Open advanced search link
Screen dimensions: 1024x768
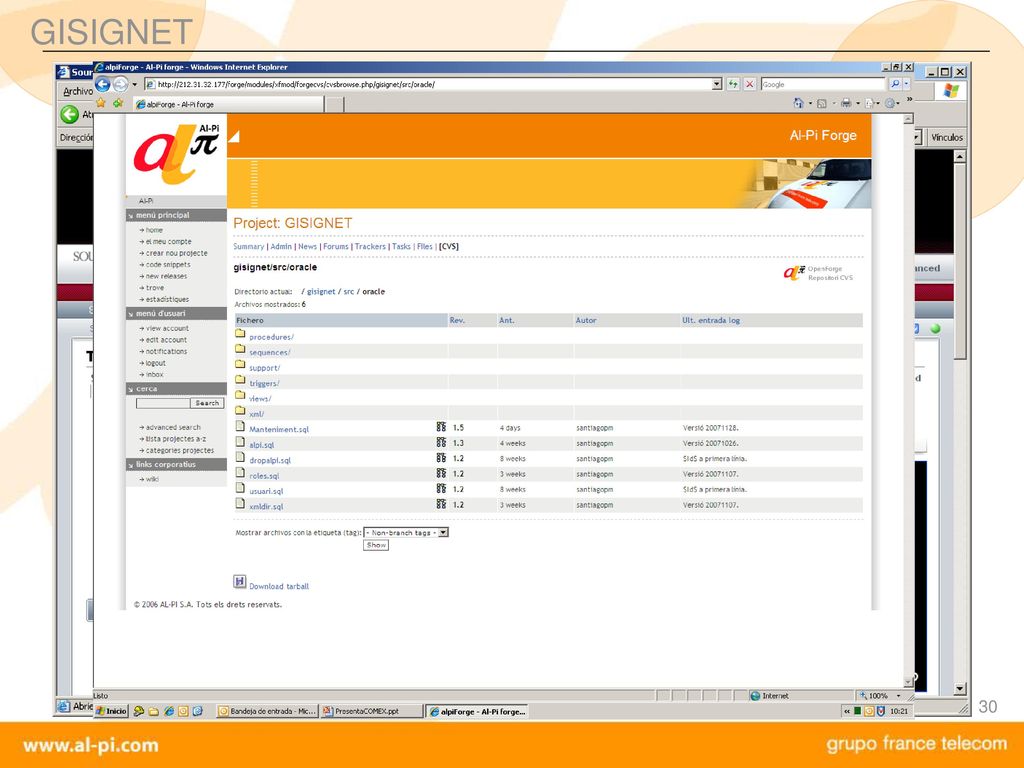pos(173,427)
